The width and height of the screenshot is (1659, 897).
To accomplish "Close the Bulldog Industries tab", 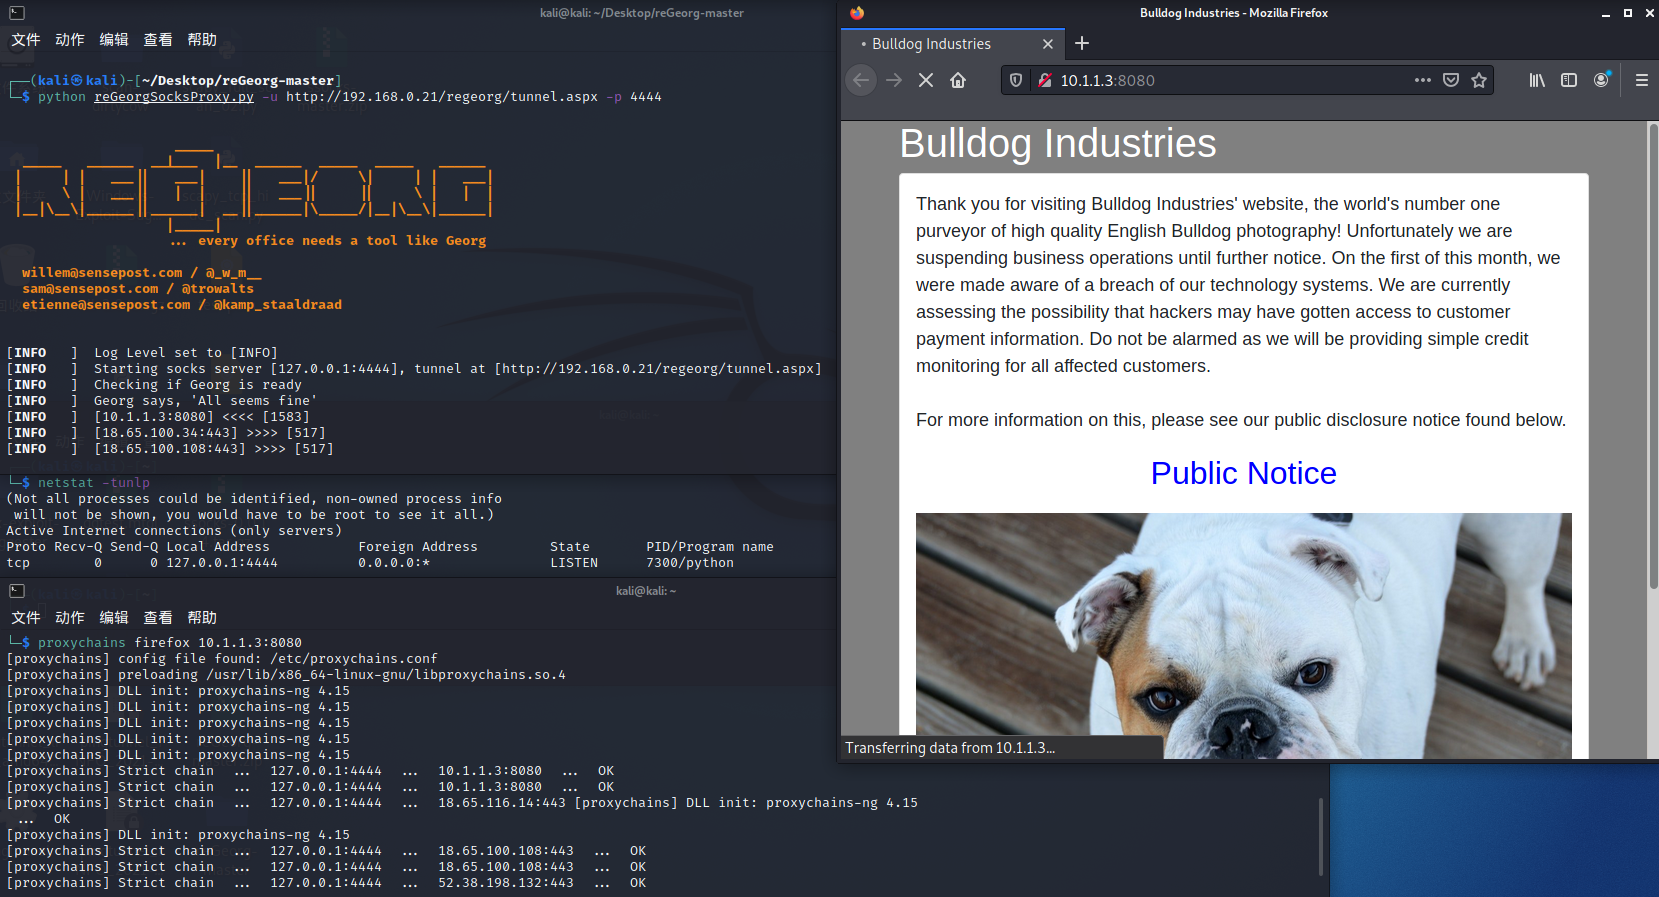I will coord(1048,44).
